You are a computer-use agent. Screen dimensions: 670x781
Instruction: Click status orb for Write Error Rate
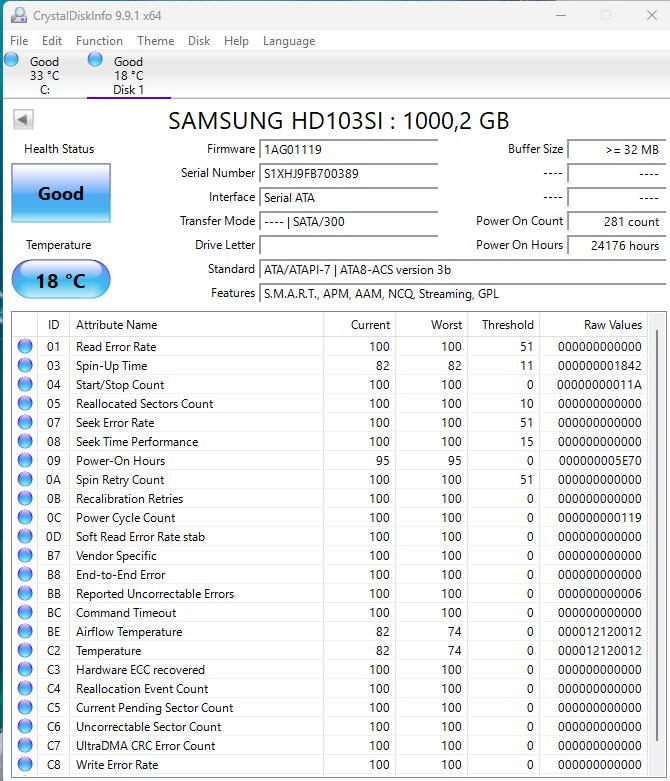[25, 764]
